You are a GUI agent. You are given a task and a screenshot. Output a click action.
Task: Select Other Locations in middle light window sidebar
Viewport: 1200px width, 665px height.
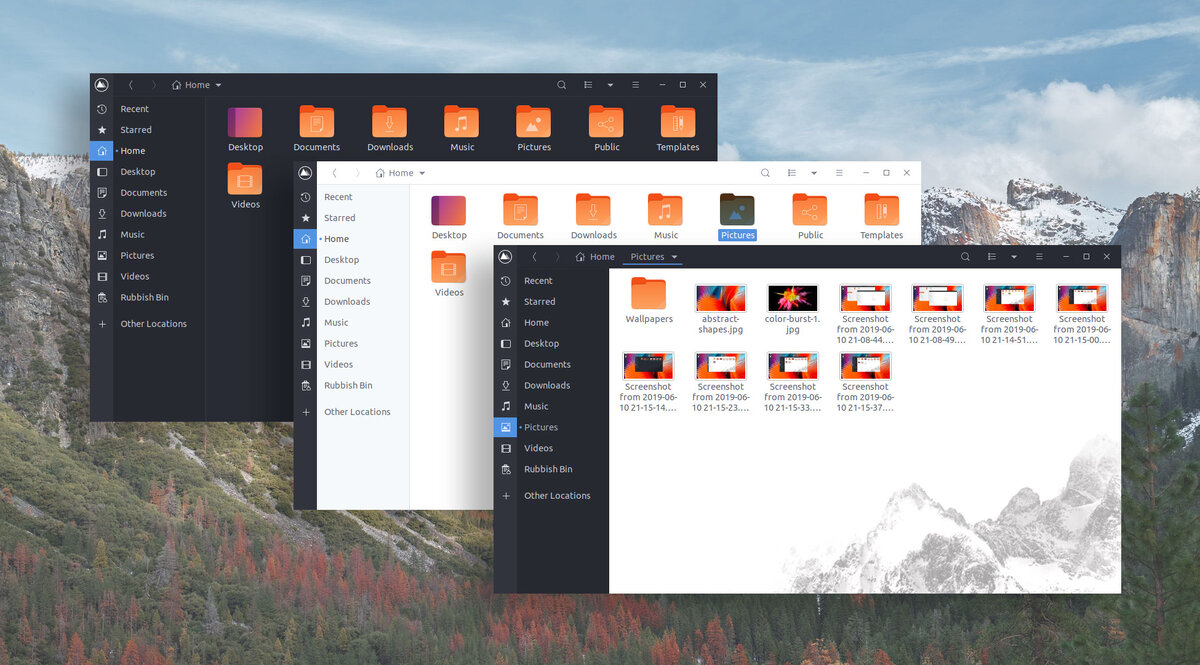click(x=357, y=412)
